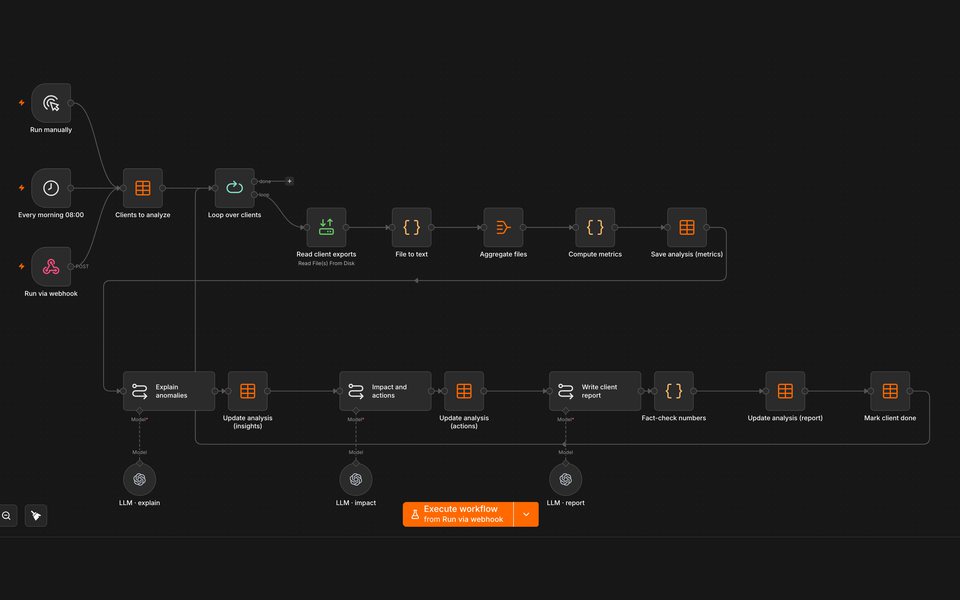Click the lightning bolt beside Run via webhook

(21, 266)
